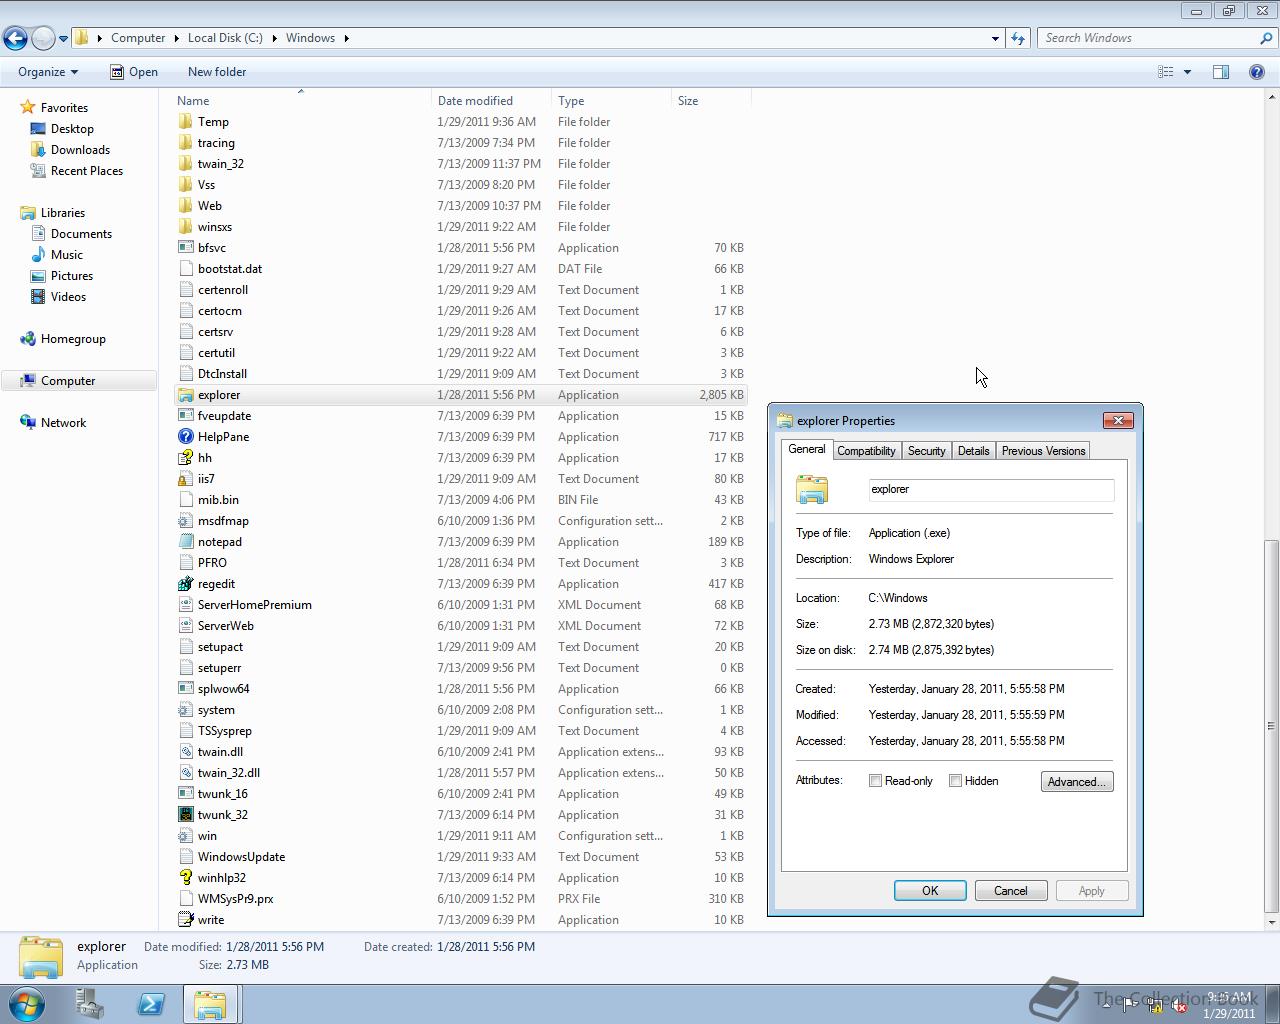1280x1024 pixels.
Task: Switch to Details tab
Action: click(973, 451)
